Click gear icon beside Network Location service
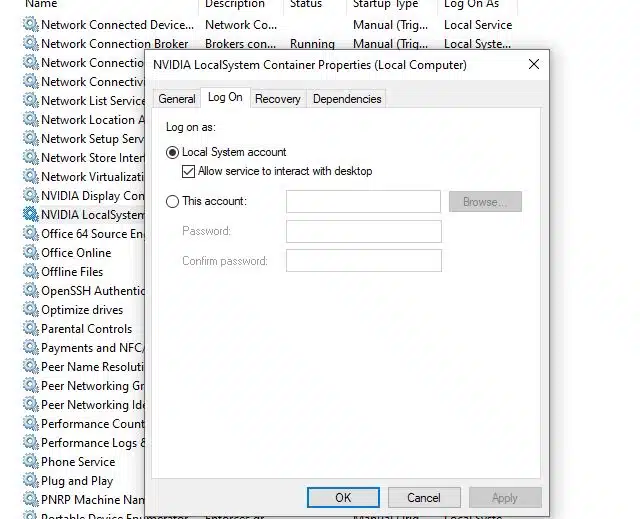Image resolution: width=640 pixels, height=519 pixels. tap(31, 120)
